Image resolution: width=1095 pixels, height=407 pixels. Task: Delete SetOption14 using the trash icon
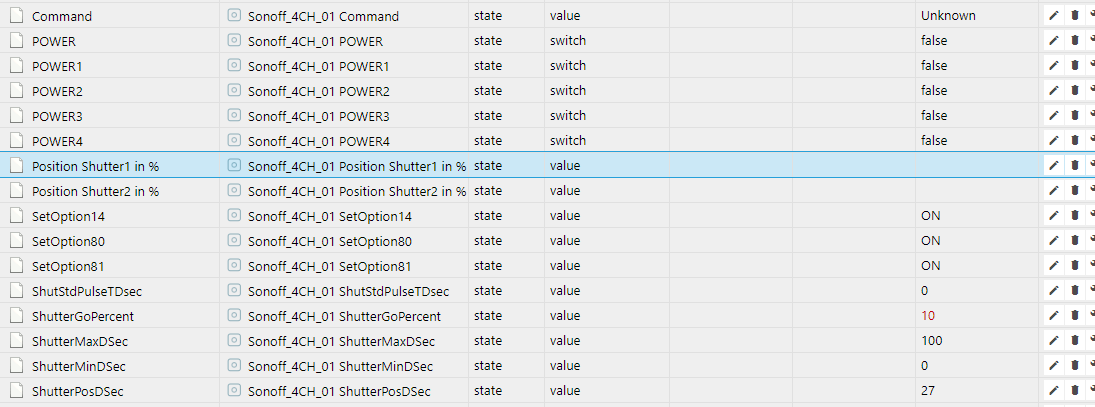(x=1075, y=216)
